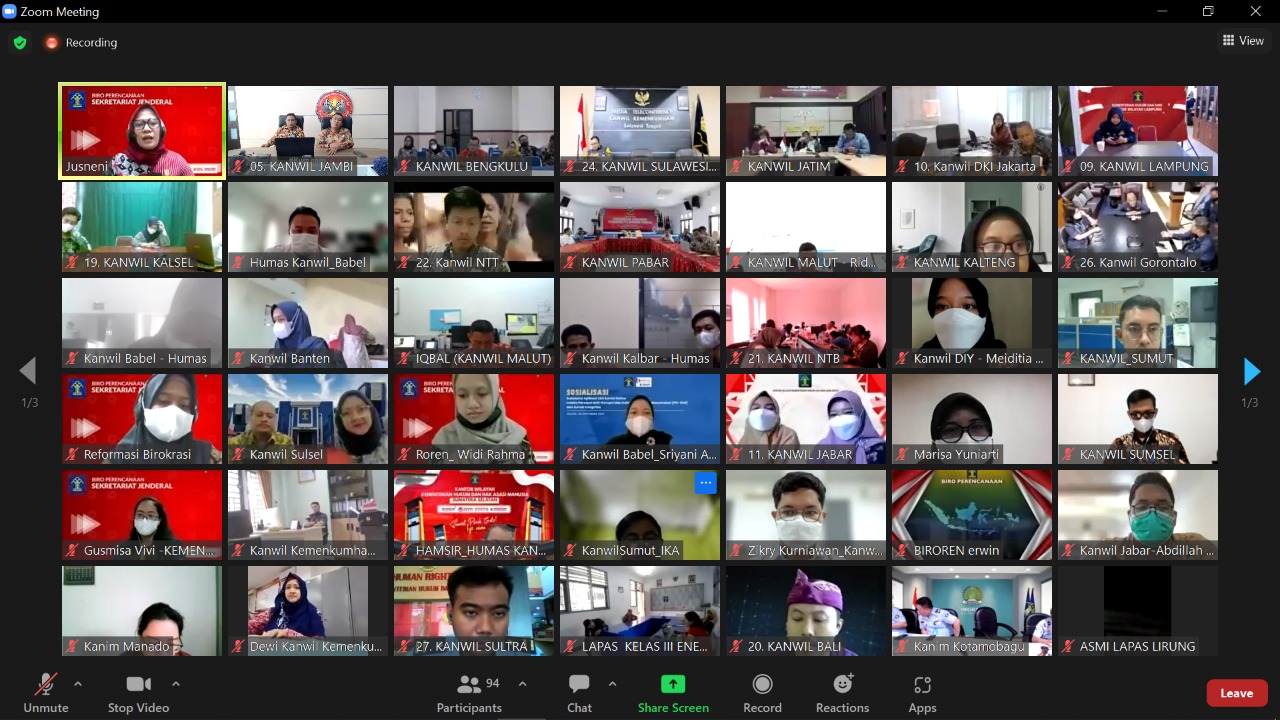This screenshot has width=1280, height=720.
Task: Go to next gallery page arrow
Action: [x=1251, y=371]
